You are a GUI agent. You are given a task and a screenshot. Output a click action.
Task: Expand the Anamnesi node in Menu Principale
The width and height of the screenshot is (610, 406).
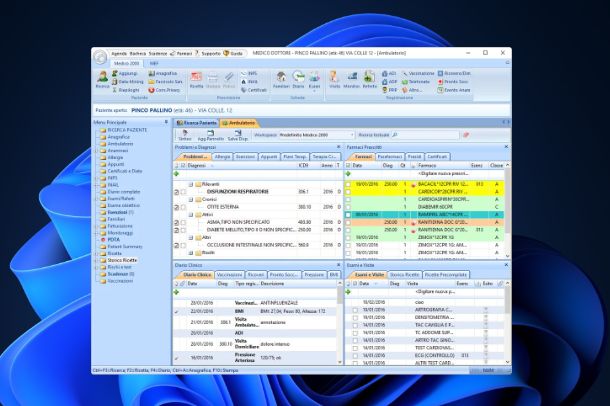click(x=97, y=151)
